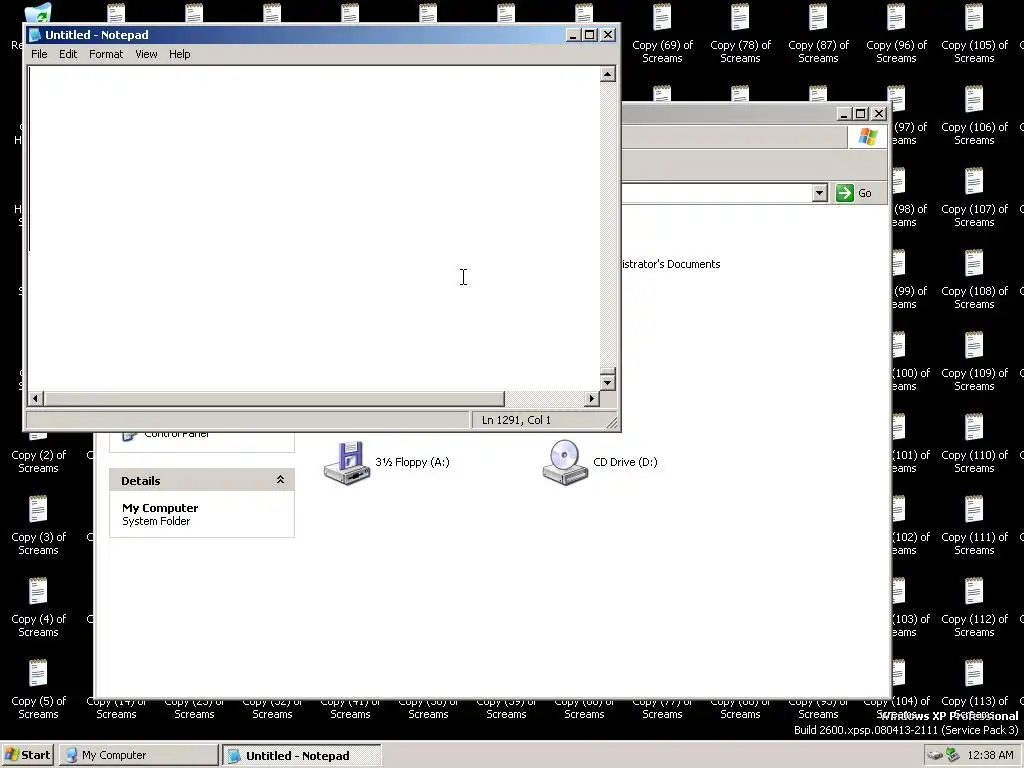Click the 12:38 AM clock in tray
This screenshot has width=1024, height=768.
click(x=991, y=755)
